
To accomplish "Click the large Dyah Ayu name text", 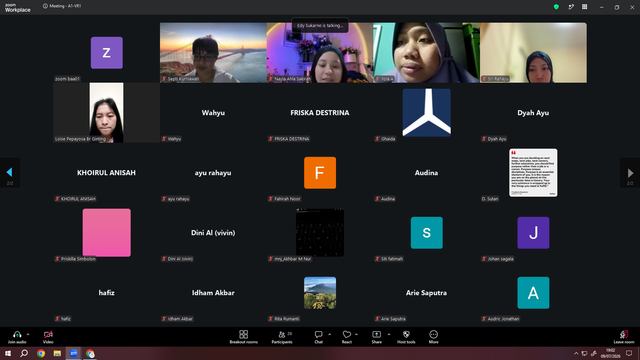I will tap(533, 113).
